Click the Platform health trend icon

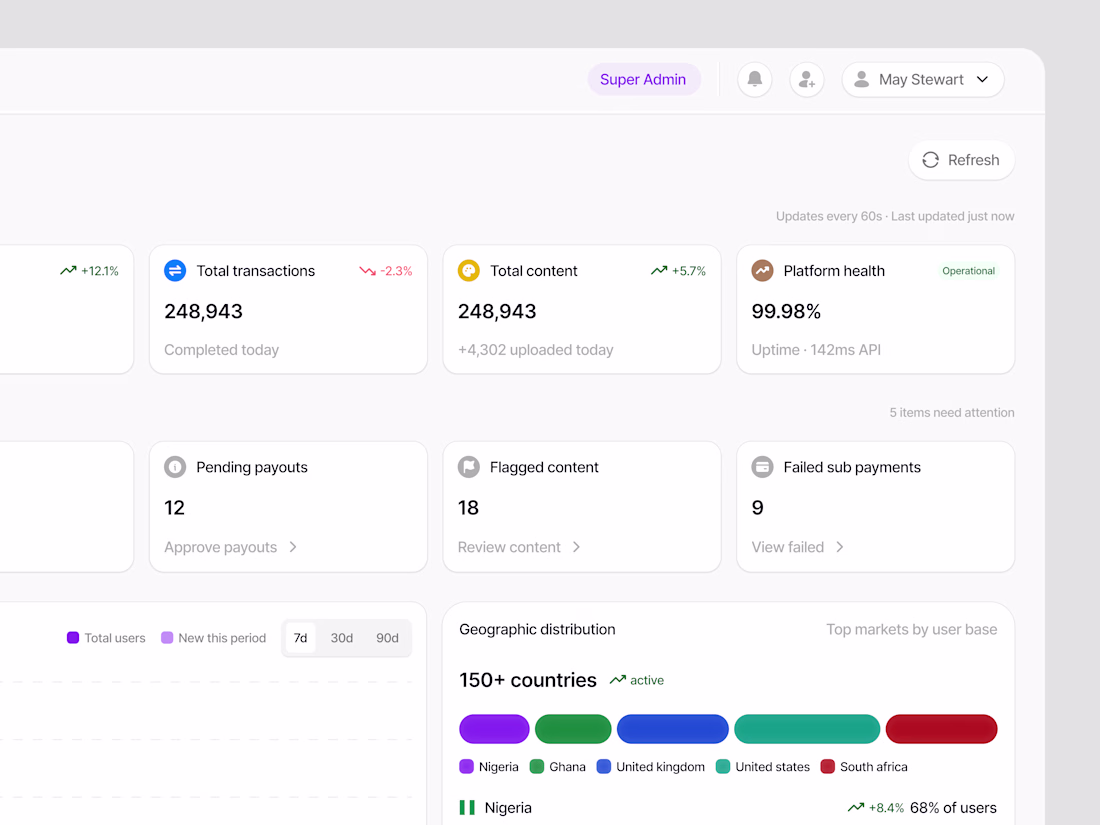point(763,271)
